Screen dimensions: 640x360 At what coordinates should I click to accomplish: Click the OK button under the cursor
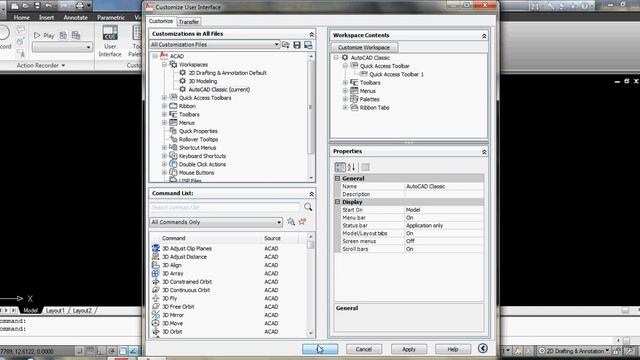point(320,349)
